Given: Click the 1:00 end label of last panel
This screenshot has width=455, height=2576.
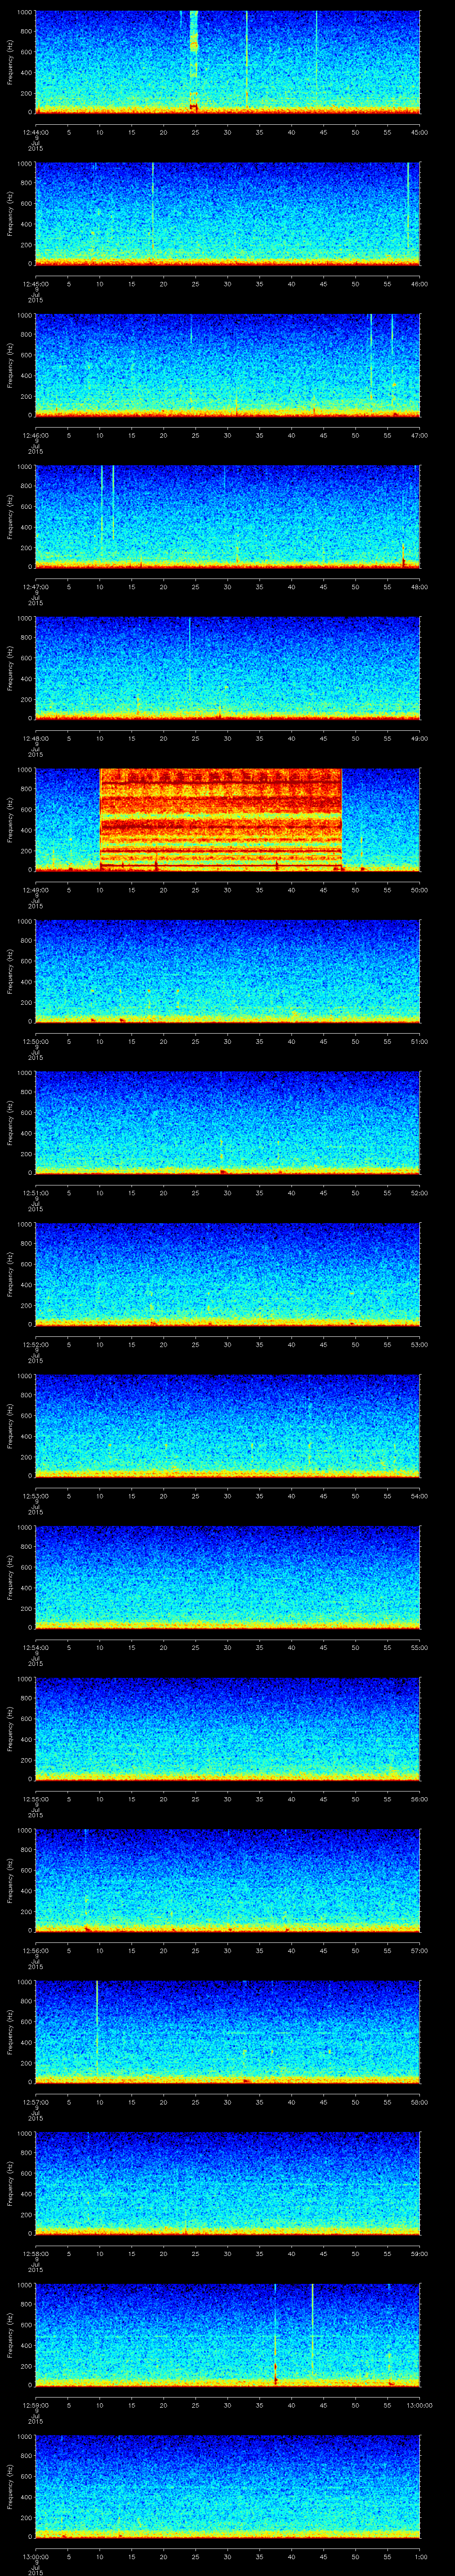Looking at the screenshot, I should click(420, 2557).
